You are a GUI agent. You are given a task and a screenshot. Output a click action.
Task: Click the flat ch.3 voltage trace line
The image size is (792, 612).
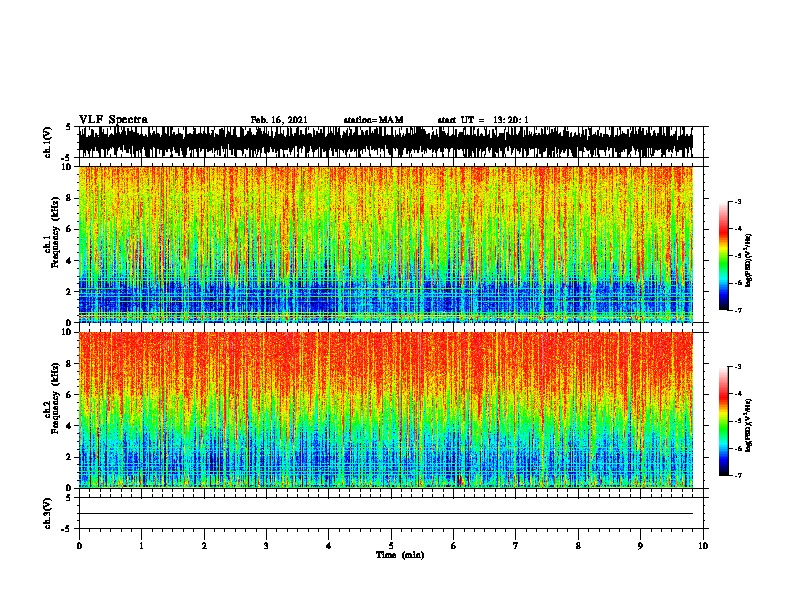tap(386, 514)
